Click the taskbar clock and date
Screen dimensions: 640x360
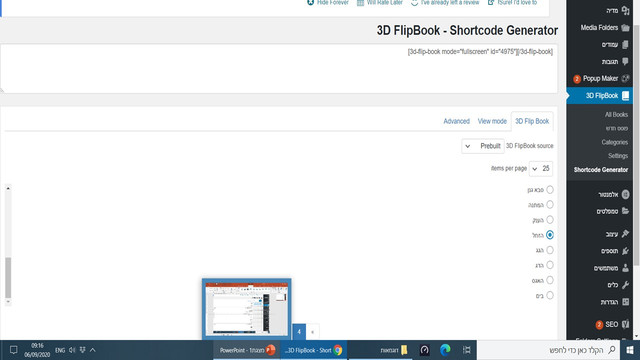(x=37, y=350)
